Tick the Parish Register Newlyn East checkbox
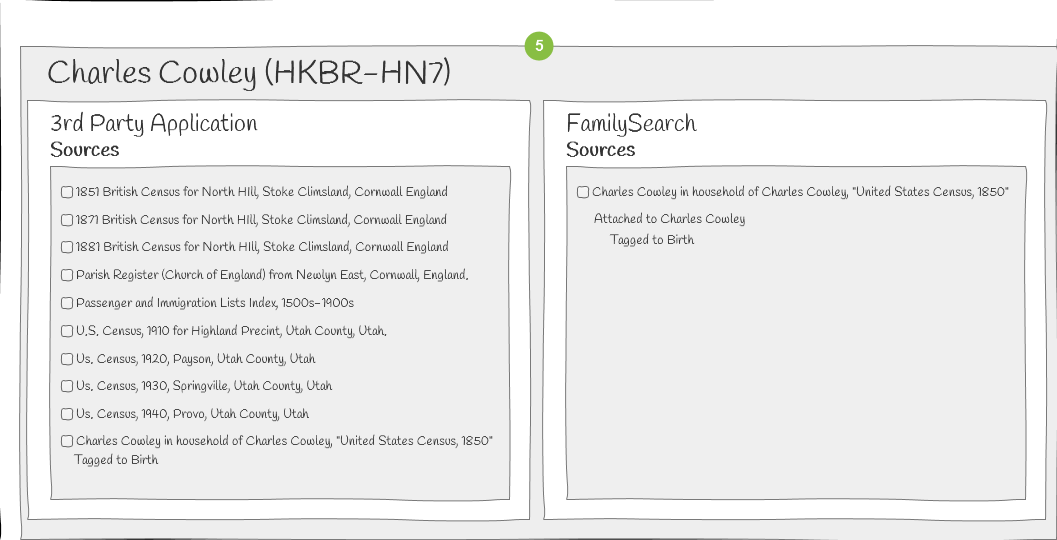The image size is (1057, 540). [67, 275]
